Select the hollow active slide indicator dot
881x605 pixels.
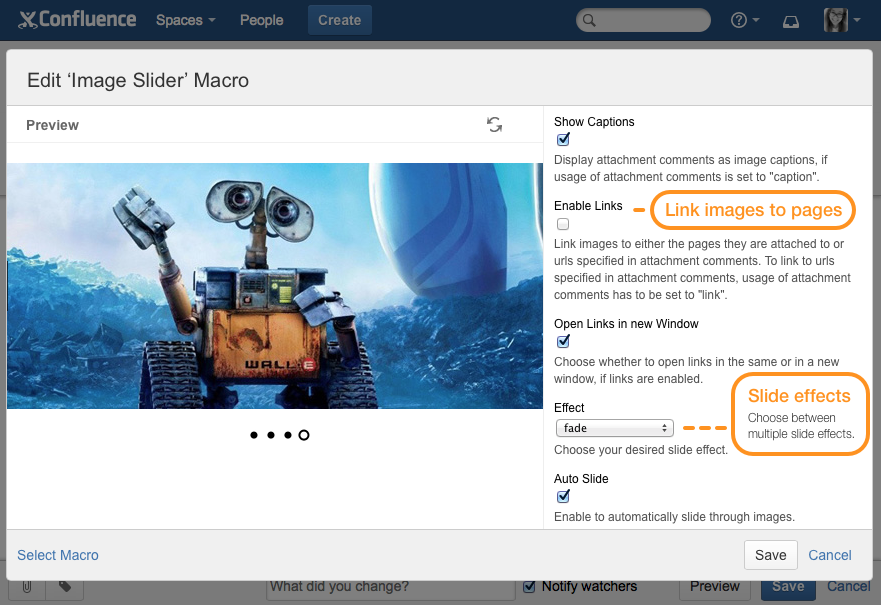(x=304, y=435)
